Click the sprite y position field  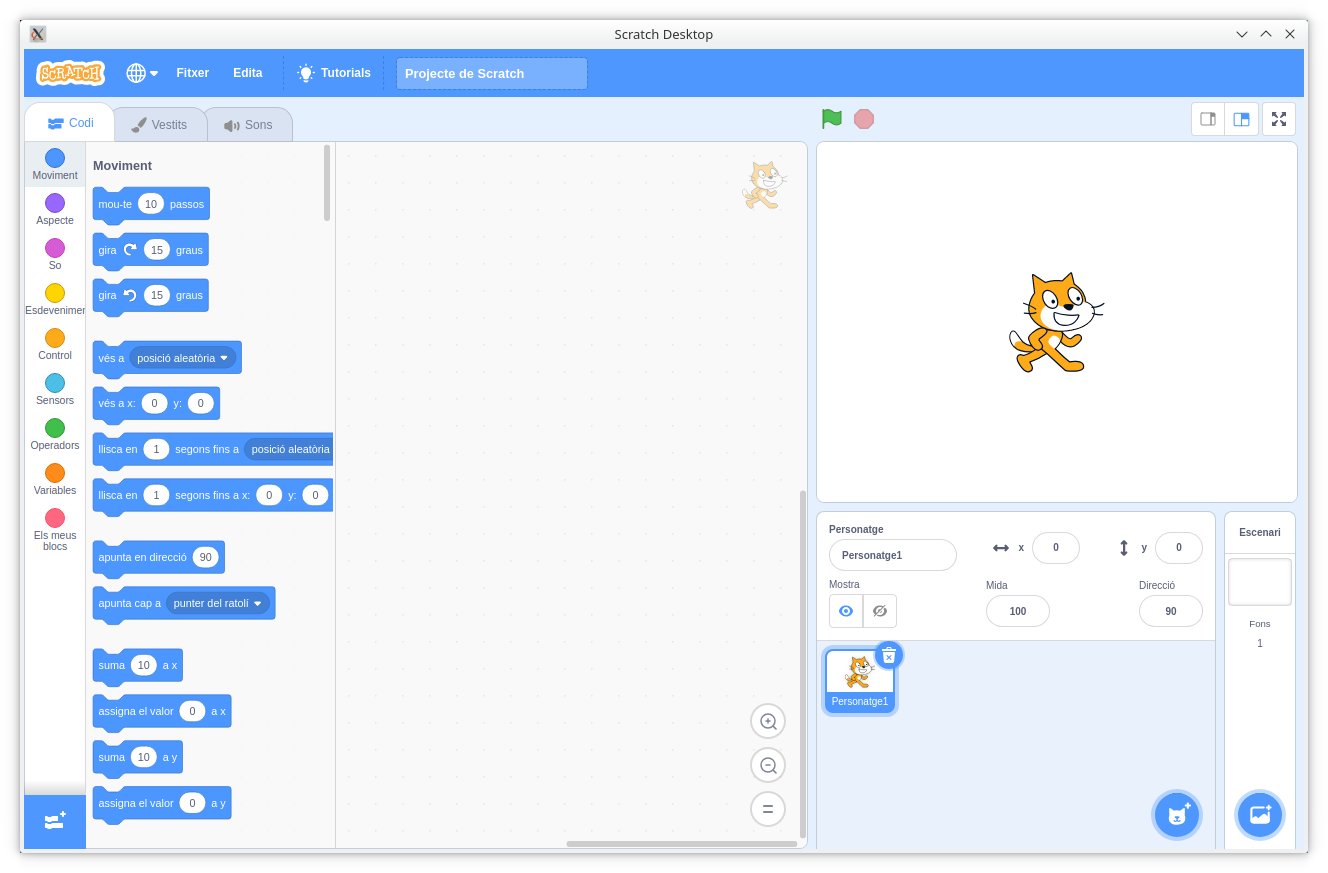pos(1179,548)
